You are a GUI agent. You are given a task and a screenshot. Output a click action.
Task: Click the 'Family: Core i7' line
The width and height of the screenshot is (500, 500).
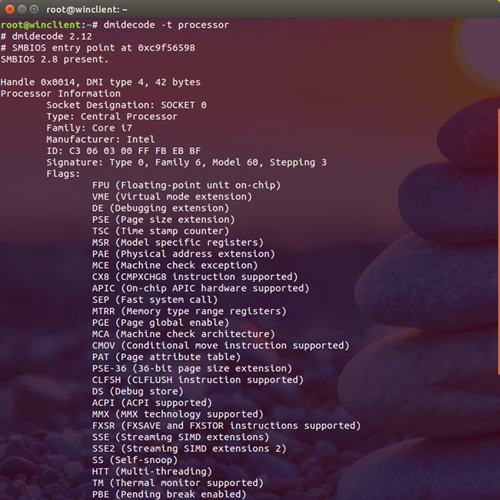(89, 128)
